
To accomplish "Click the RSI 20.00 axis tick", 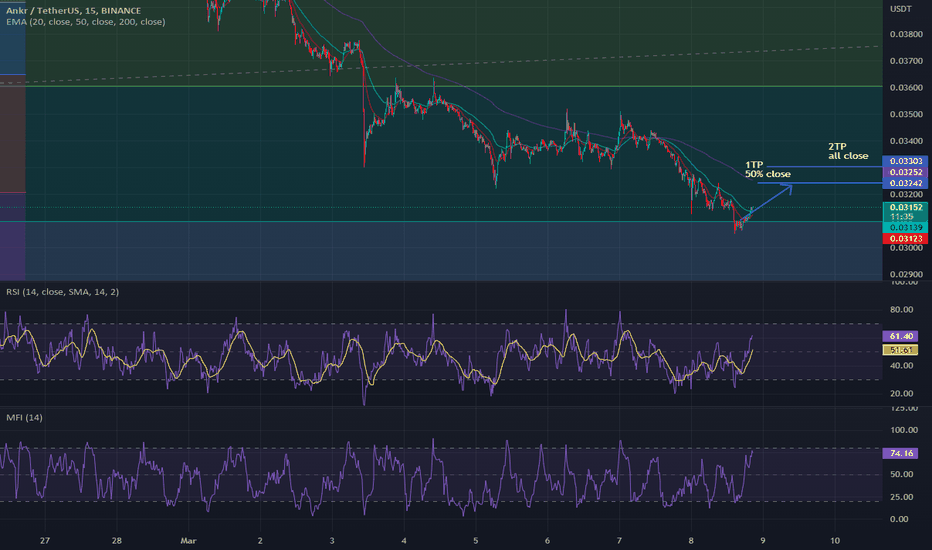I will tap(901, 393).
